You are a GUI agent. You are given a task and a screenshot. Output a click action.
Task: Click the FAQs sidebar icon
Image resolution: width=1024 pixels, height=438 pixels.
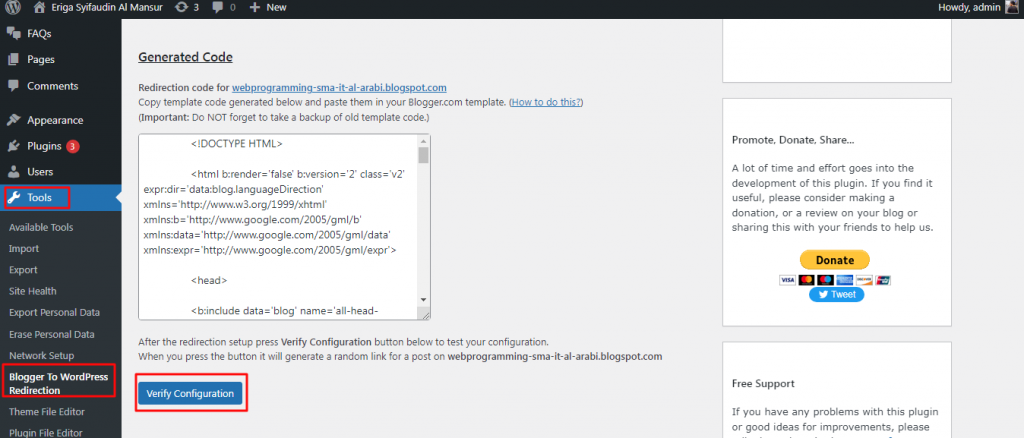point(14,33)
